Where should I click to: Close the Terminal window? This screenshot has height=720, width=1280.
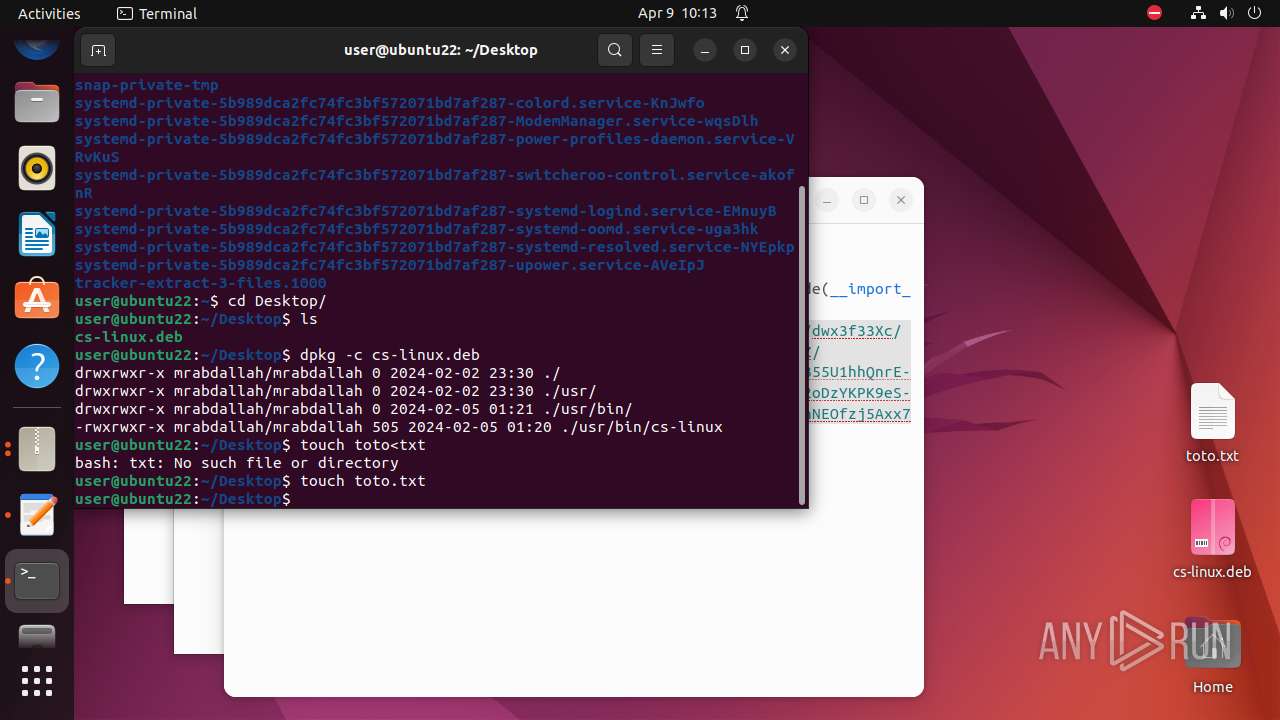[x=785, y=50]
